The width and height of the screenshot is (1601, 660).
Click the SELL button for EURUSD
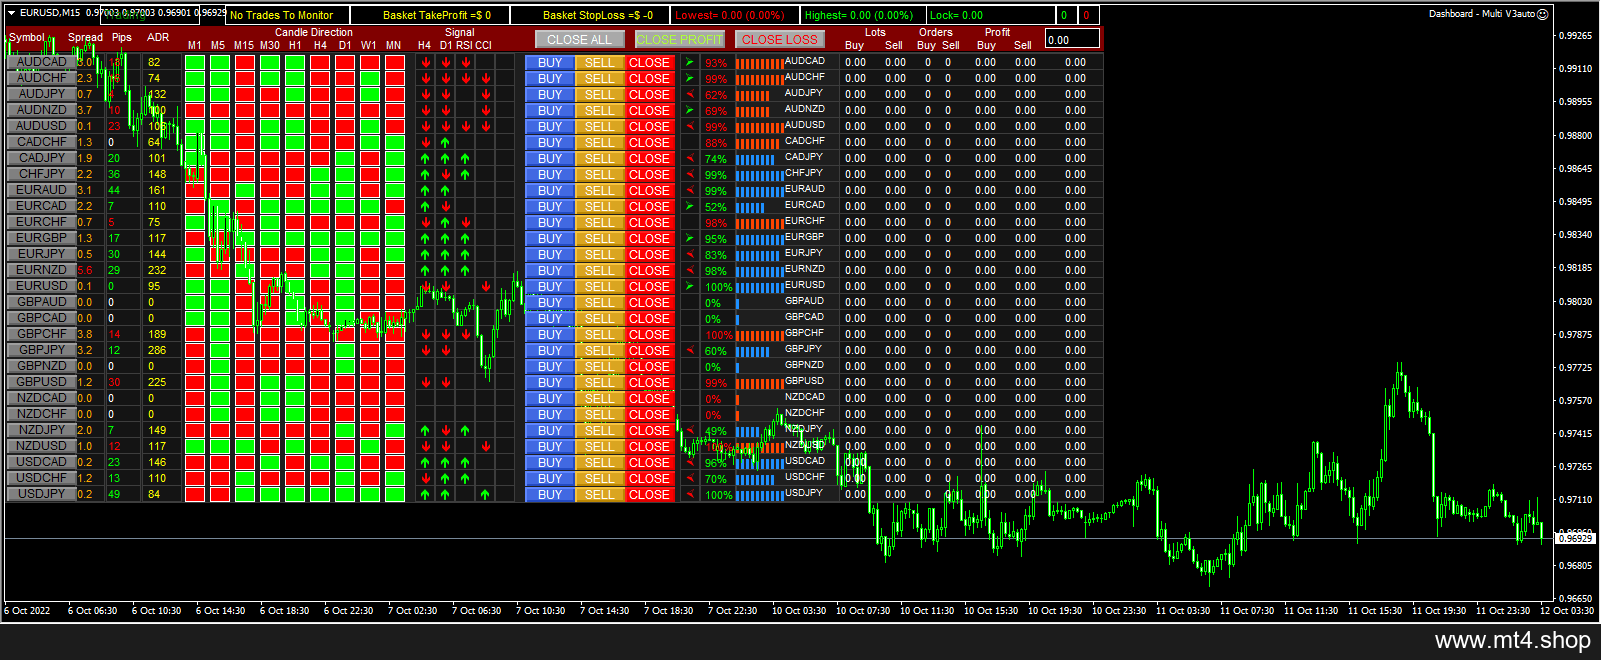(600, 286)
